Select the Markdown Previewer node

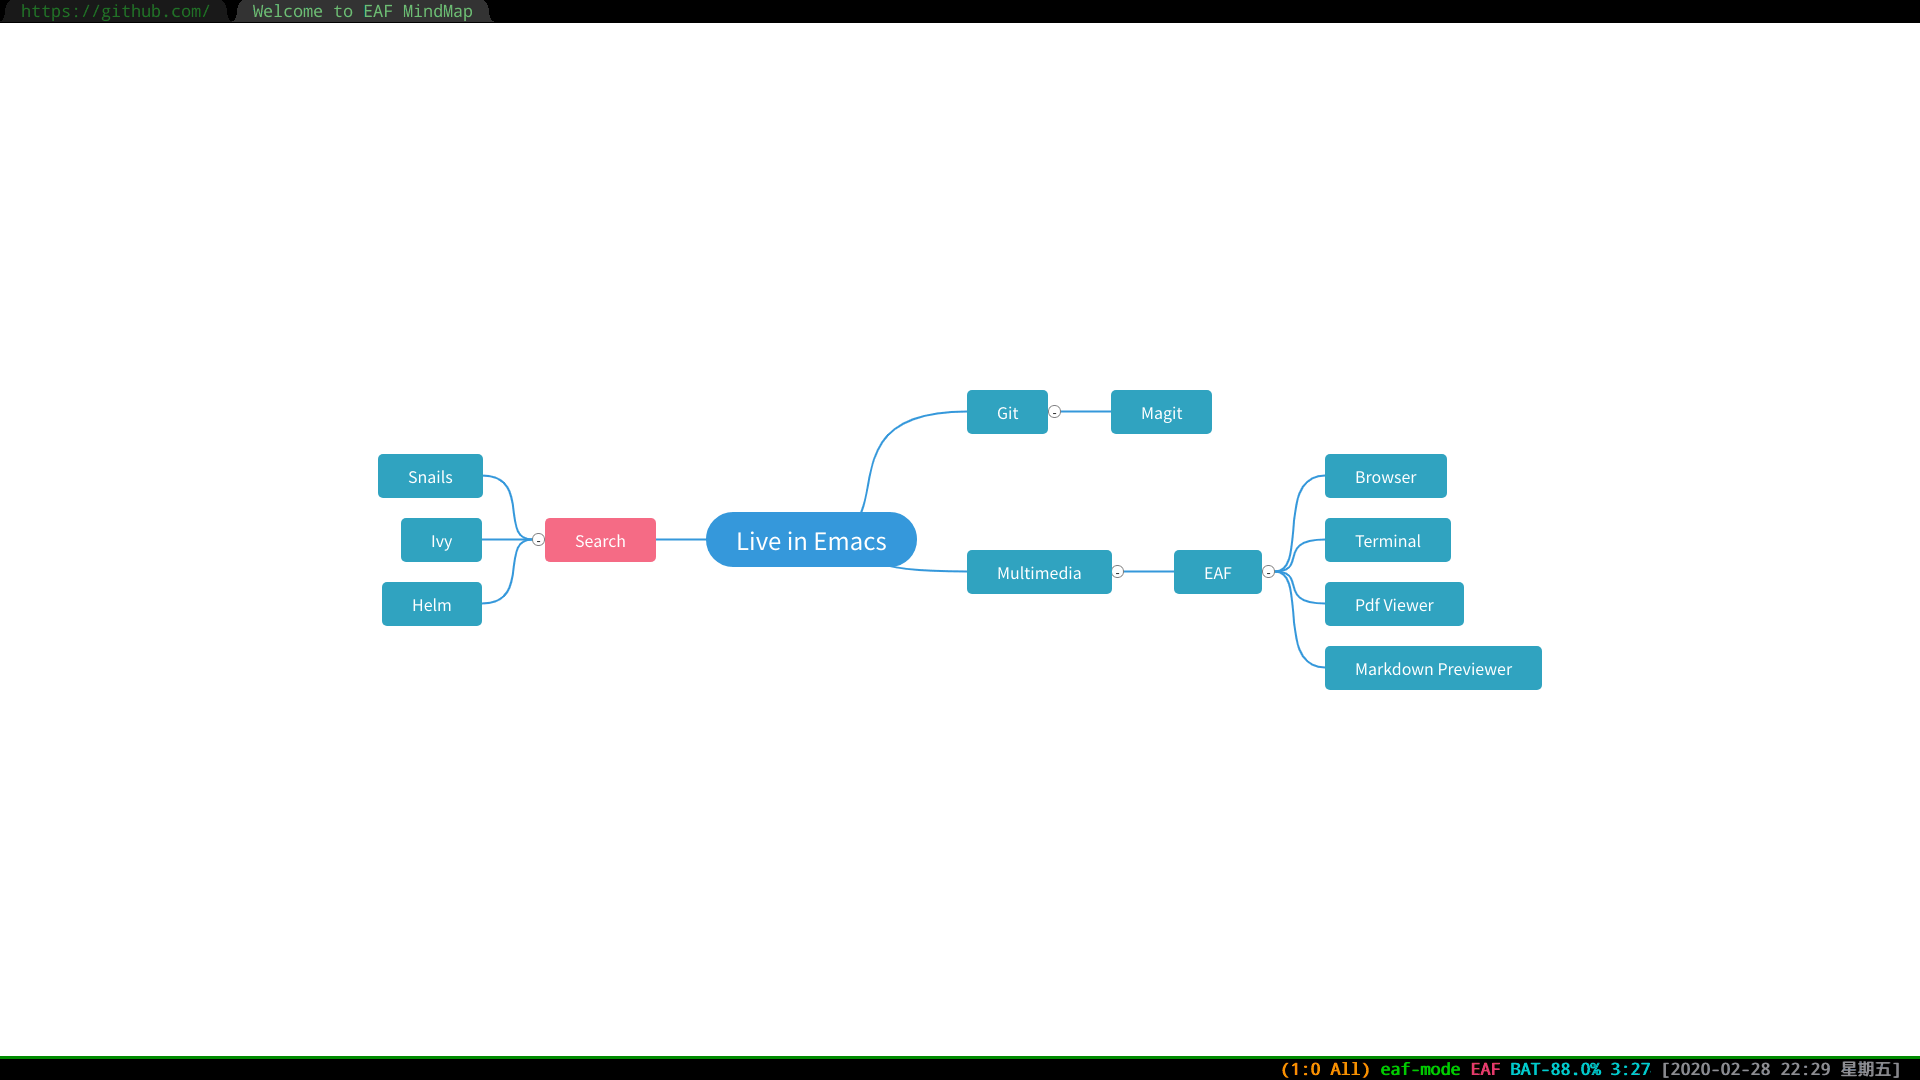click(1433, 668)
